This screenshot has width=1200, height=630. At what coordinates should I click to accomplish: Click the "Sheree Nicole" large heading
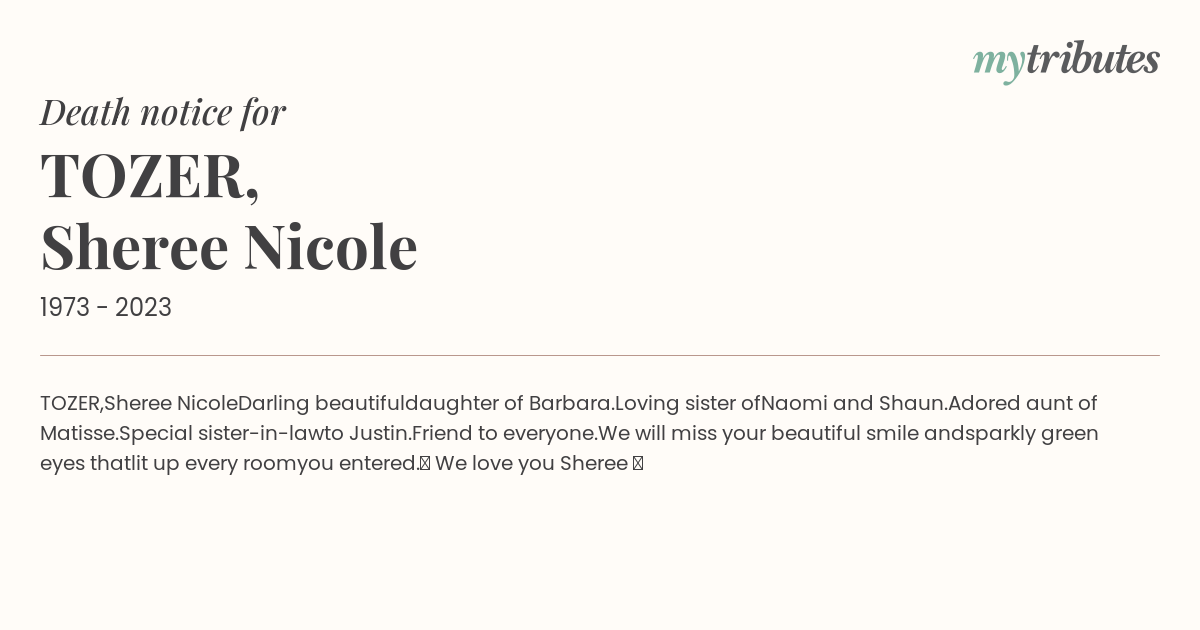coord(229,246)
